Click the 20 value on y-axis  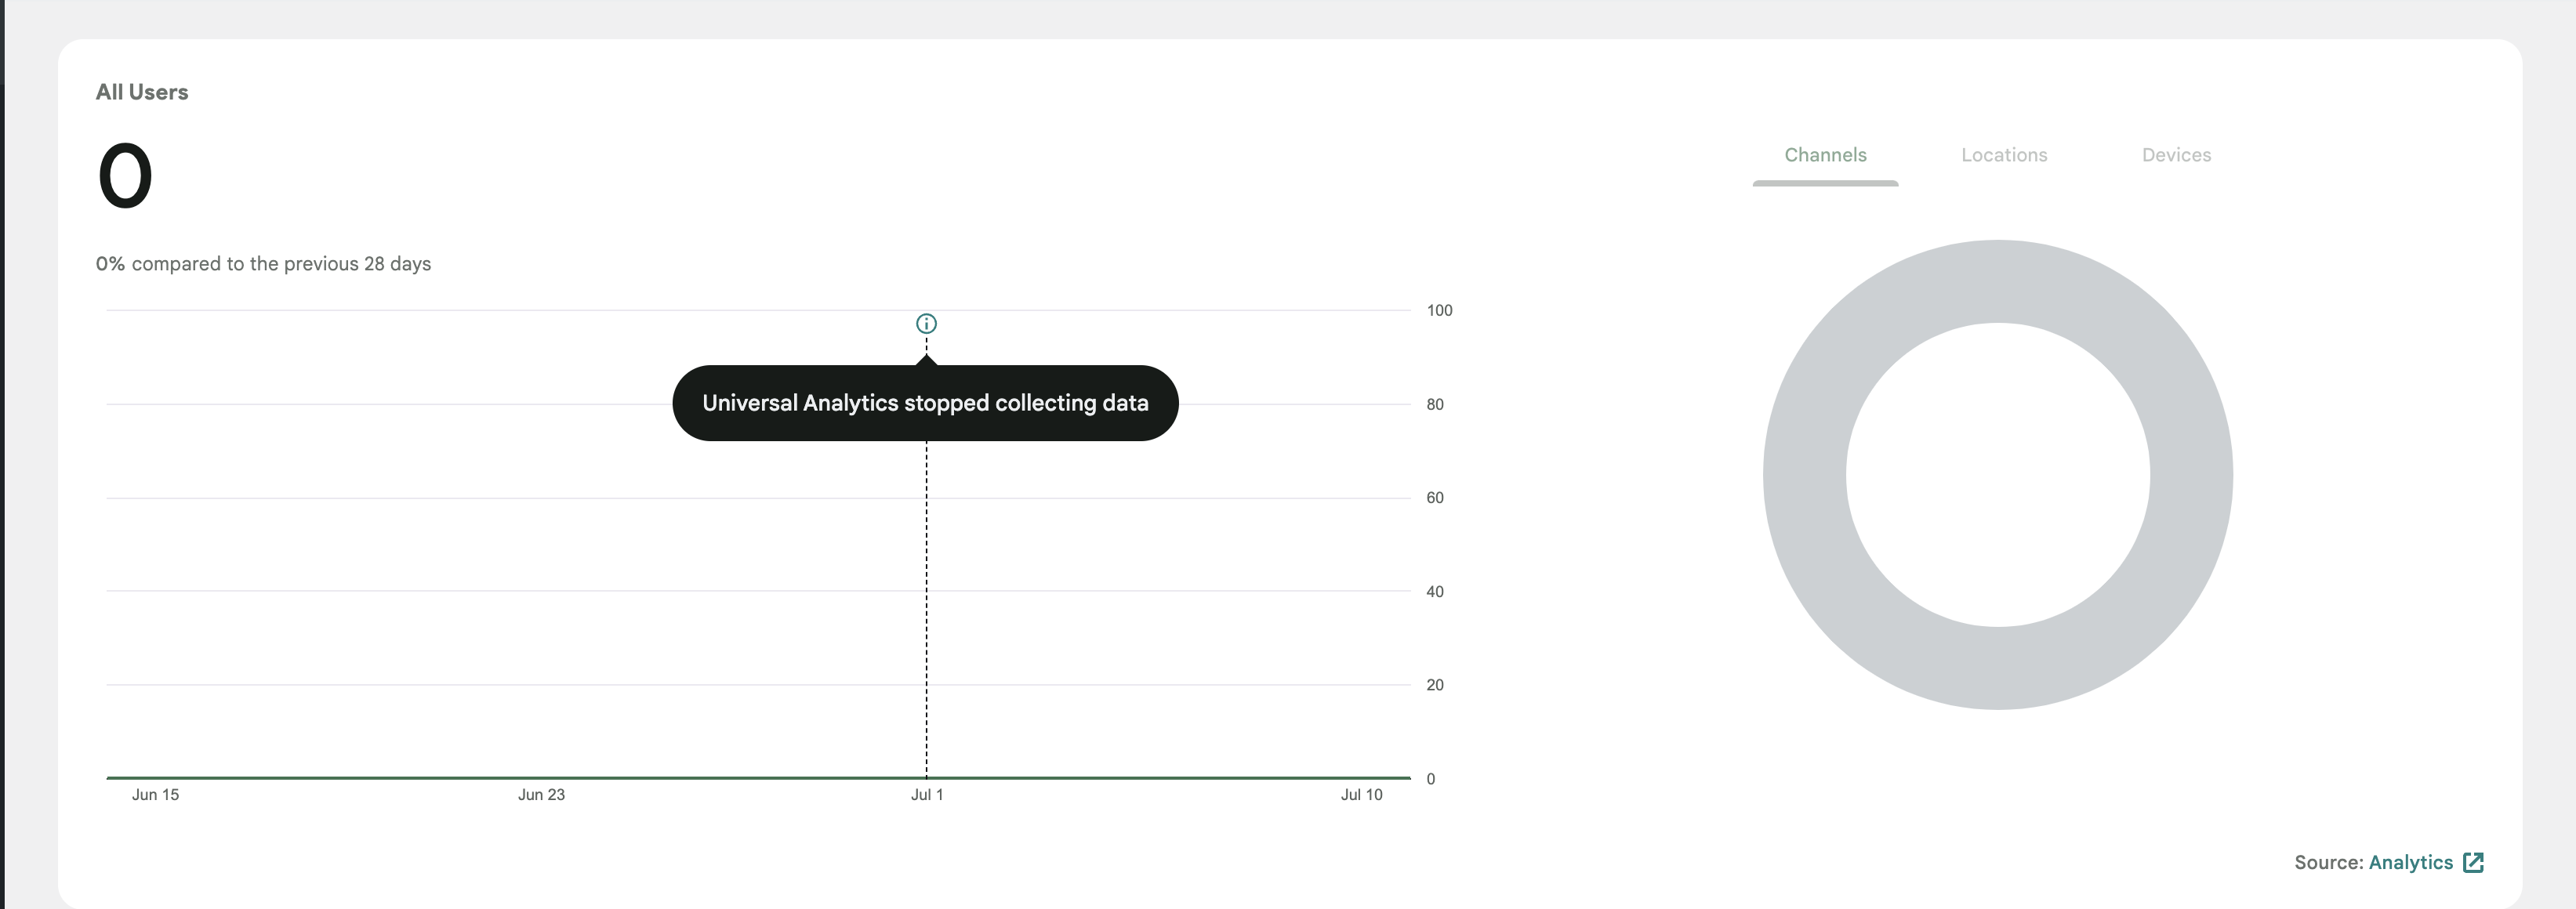1434,685
